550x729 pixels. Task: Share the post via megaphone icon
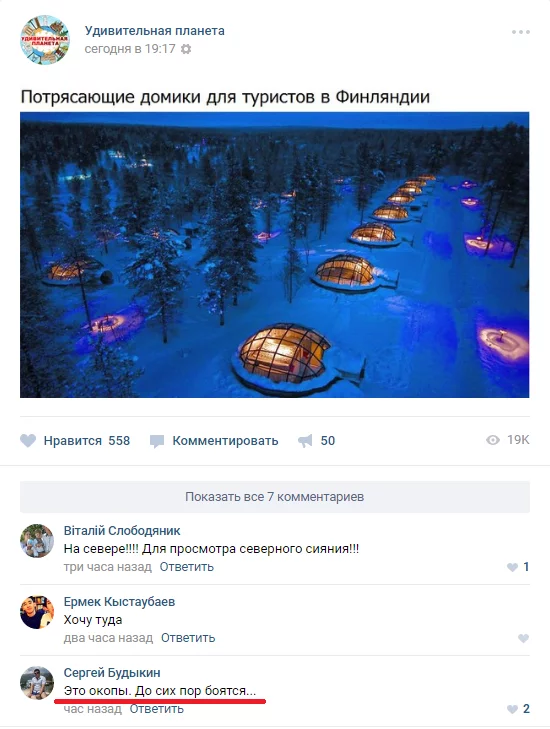pos(305,441)
